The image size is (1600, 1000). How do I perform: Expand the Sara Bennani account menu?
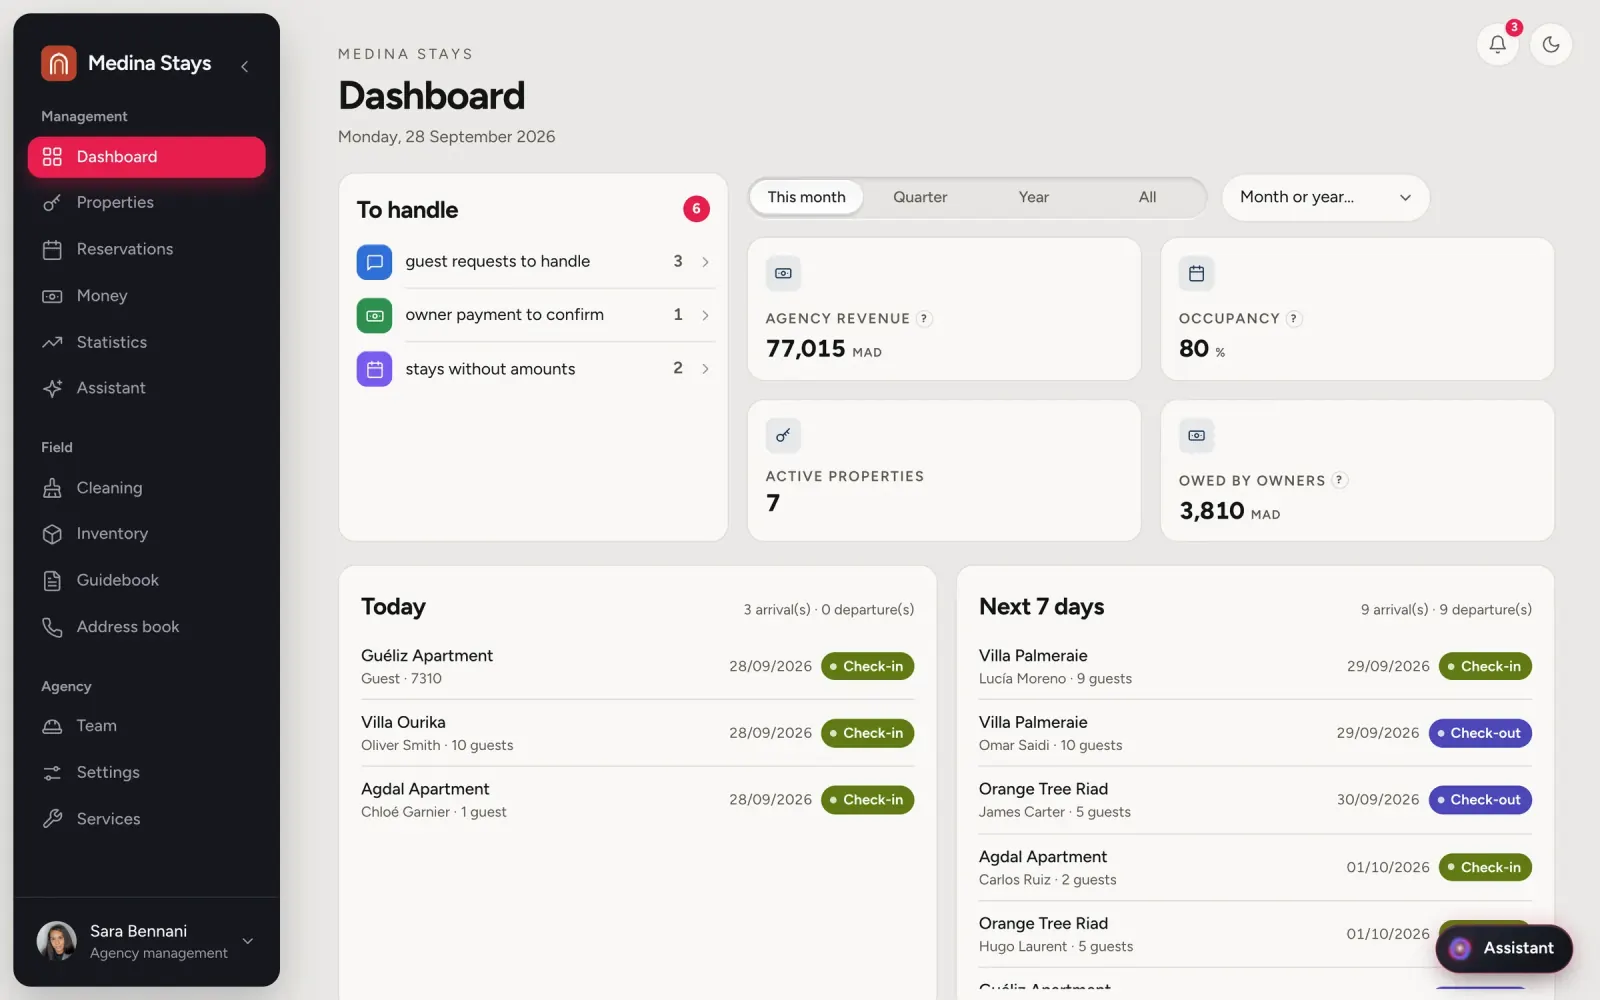(248, 941)
